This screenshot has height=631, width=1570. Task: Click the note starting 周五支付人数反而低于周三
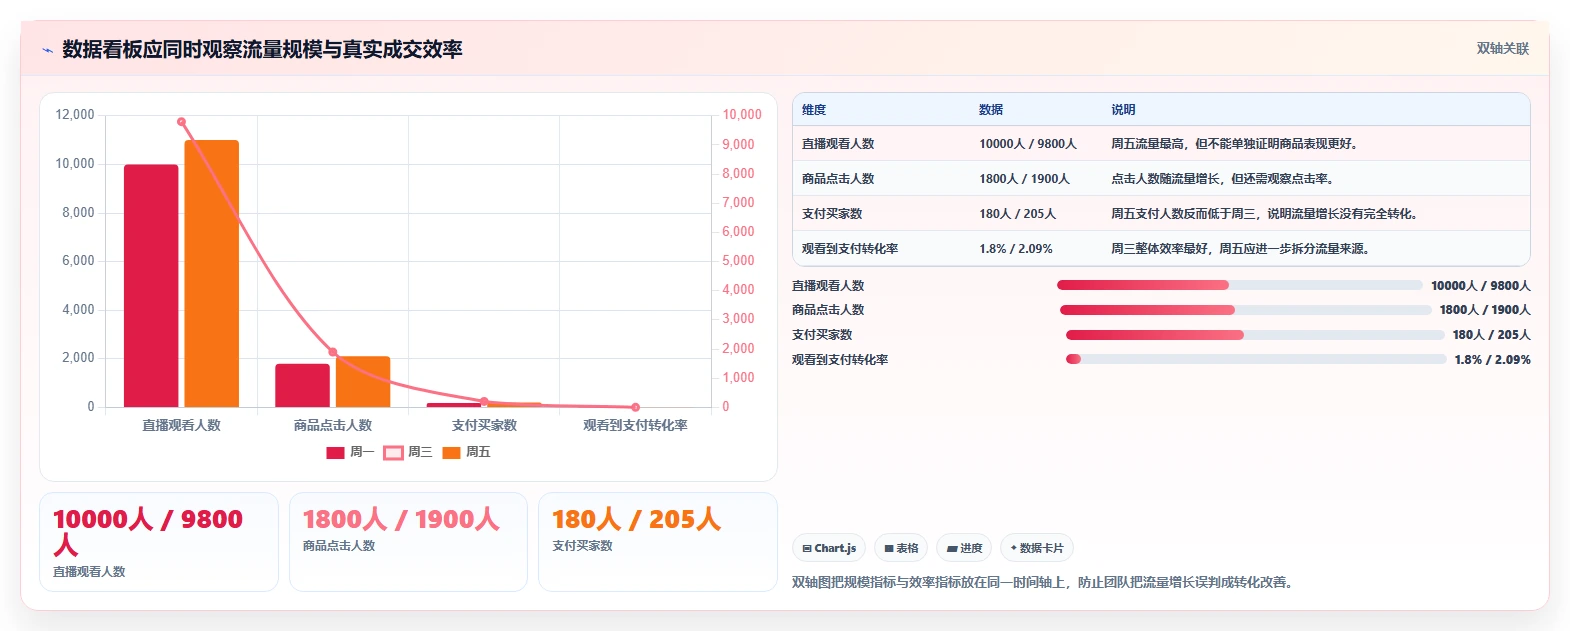(1265, 214)
